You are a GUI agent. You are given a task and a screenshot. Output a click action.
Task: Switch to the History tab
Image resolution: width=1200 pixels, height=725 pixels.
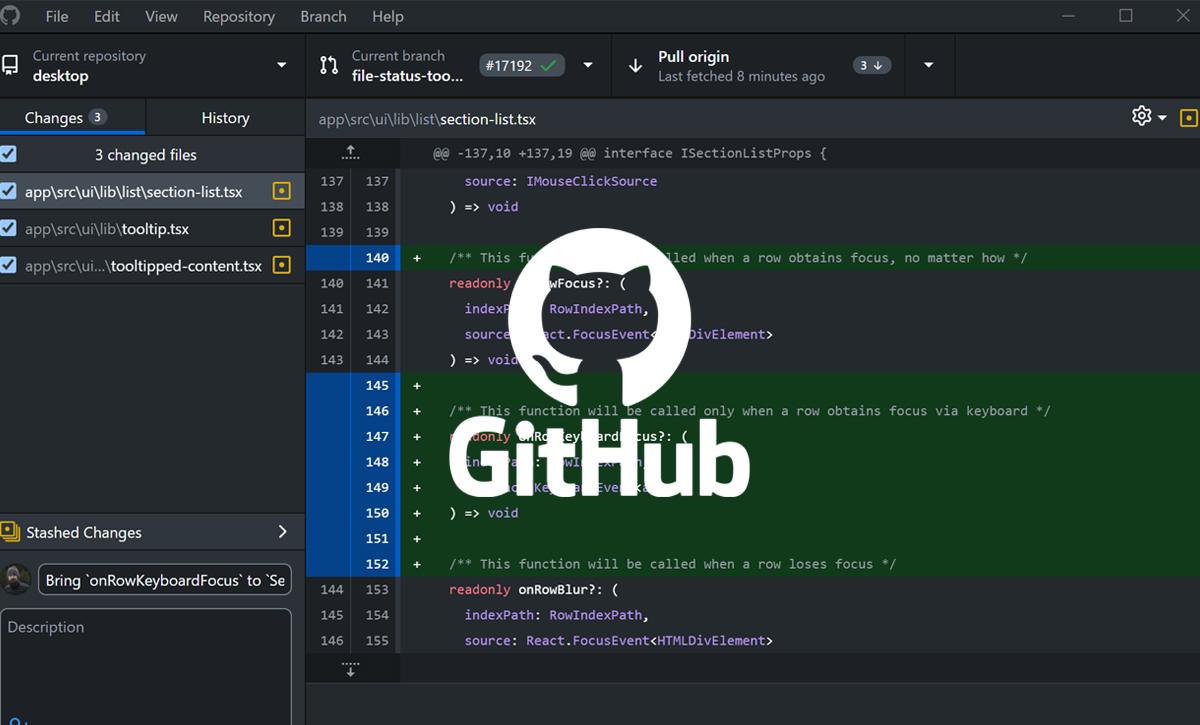click(x=225, y=117)
